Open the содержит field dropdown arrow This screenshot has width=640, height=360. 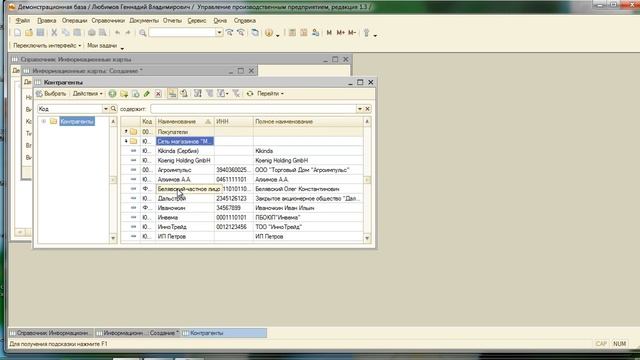(x=360, y=109)
